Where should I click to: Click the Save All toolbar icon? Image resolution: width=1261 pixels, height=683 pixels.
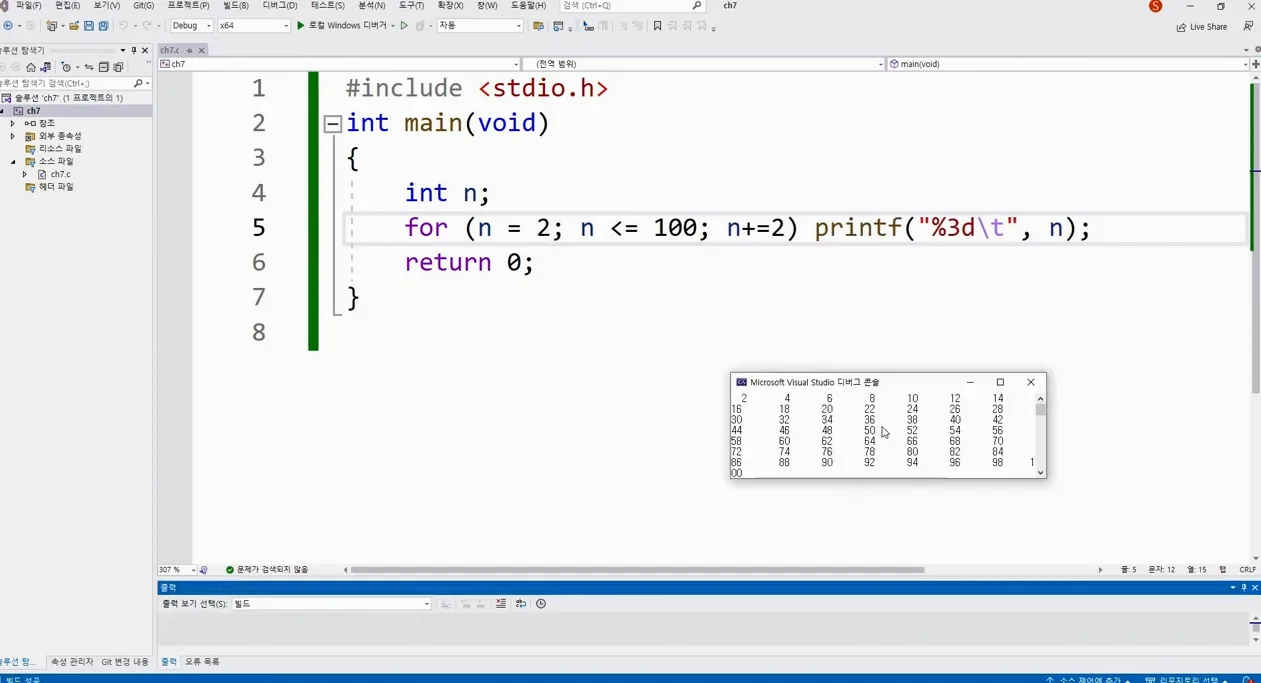[103, 26]
